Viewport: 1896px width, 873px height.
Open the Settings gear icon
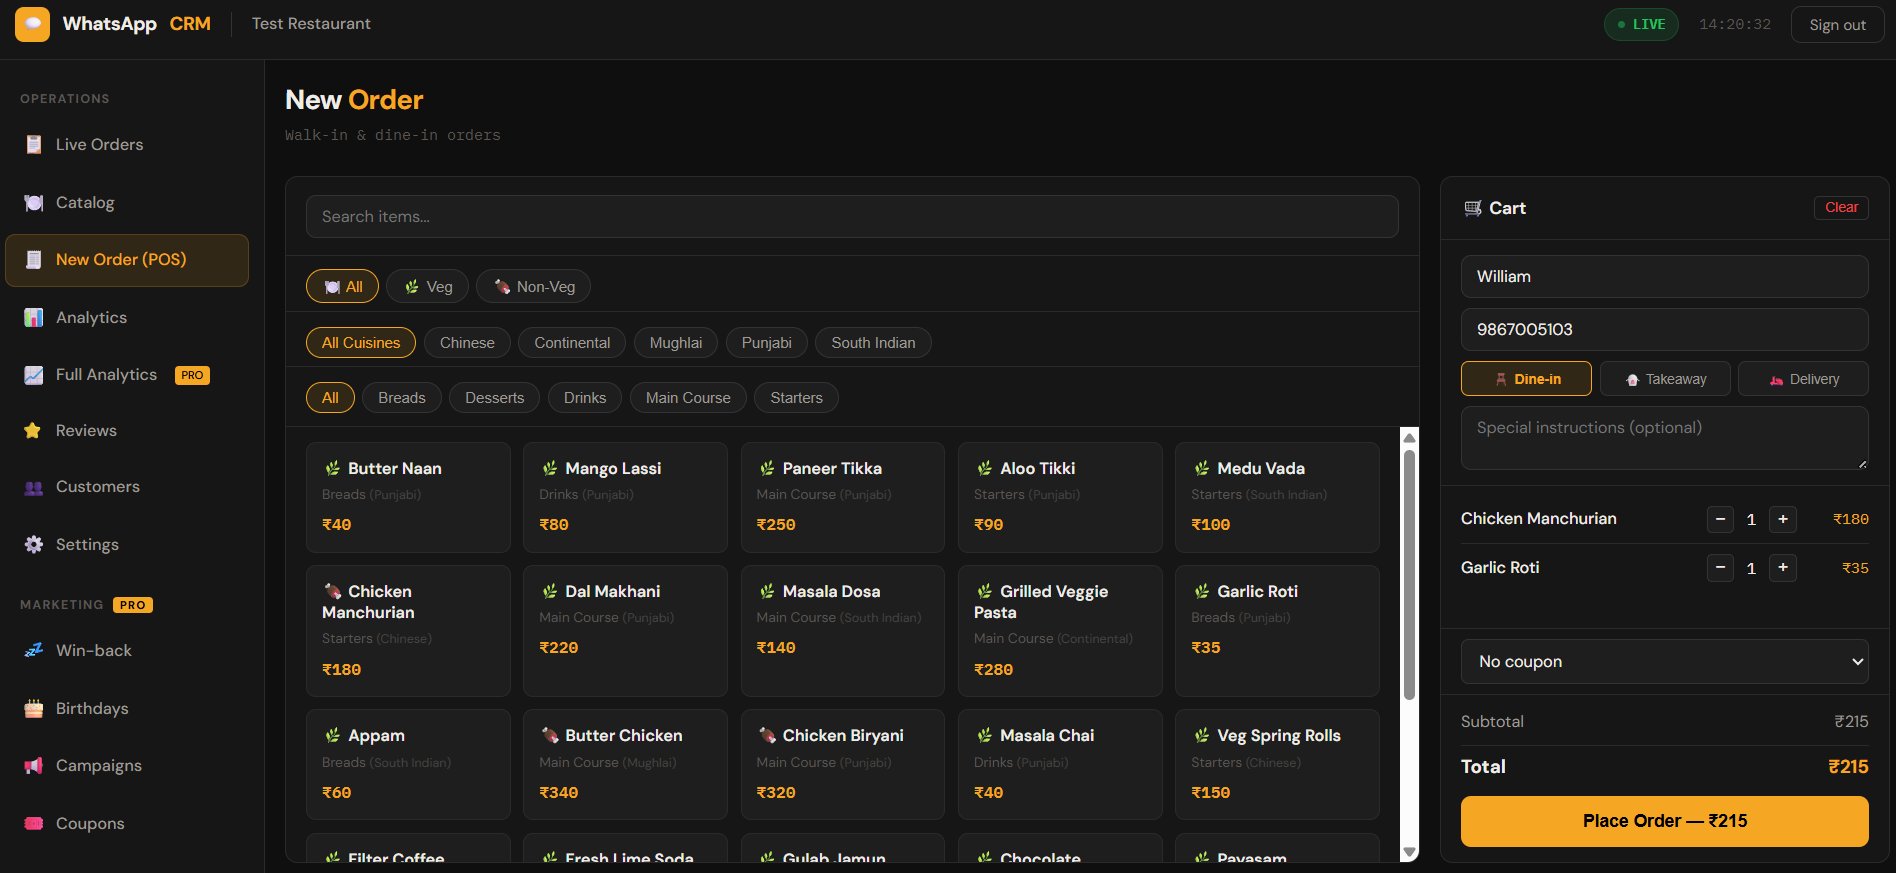tap(34, 545)
